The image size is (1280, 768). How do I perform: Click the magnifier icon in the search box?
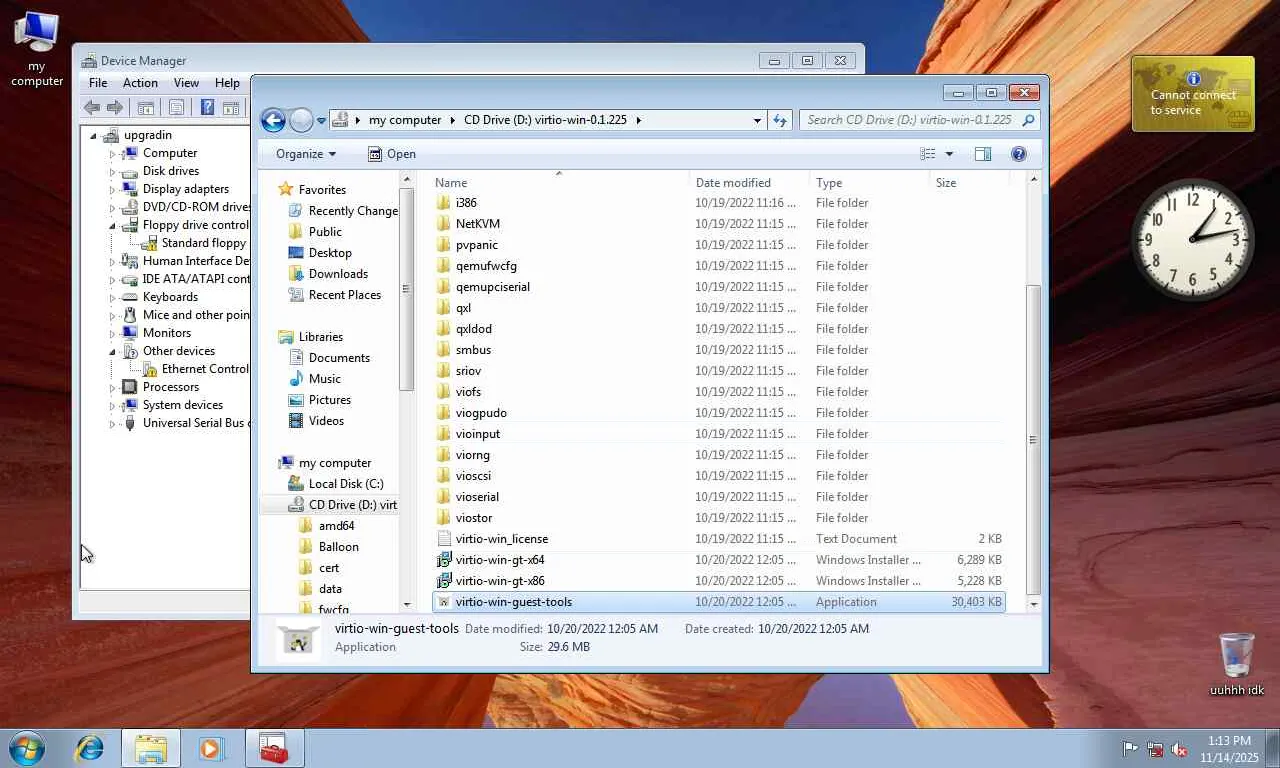point(1027,120)
